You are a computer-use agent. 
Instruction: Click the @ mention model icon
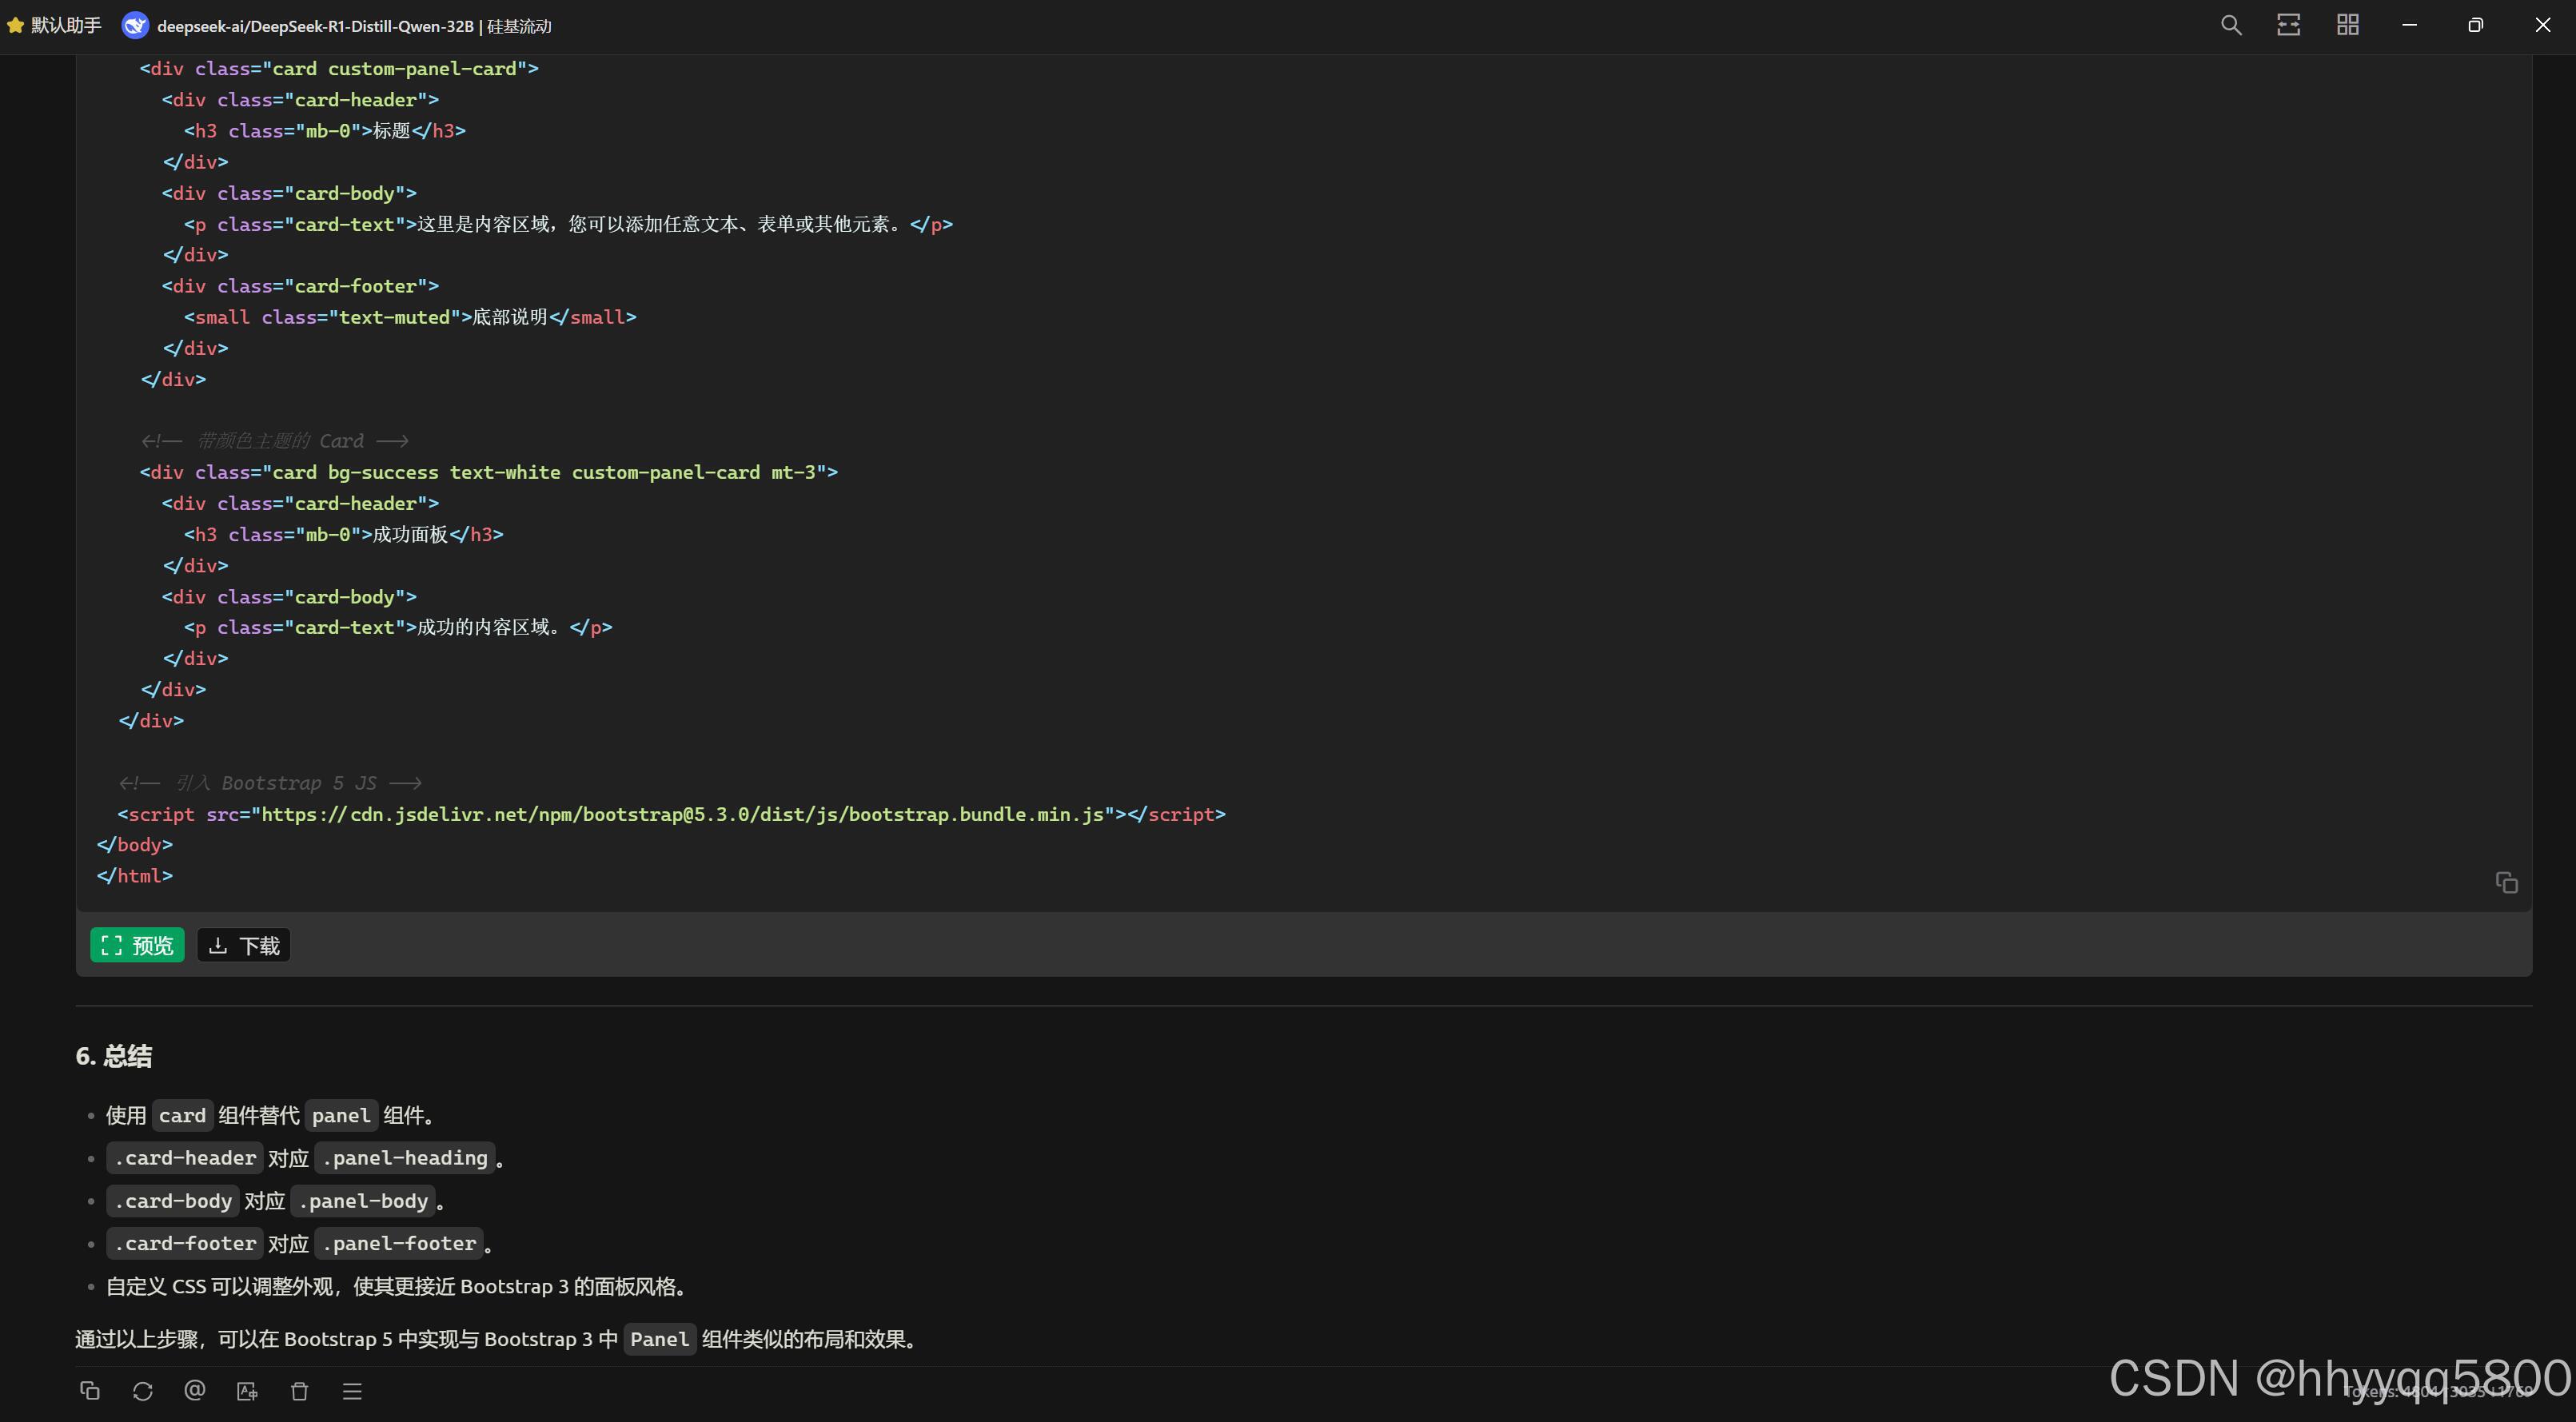[195, 1391]
